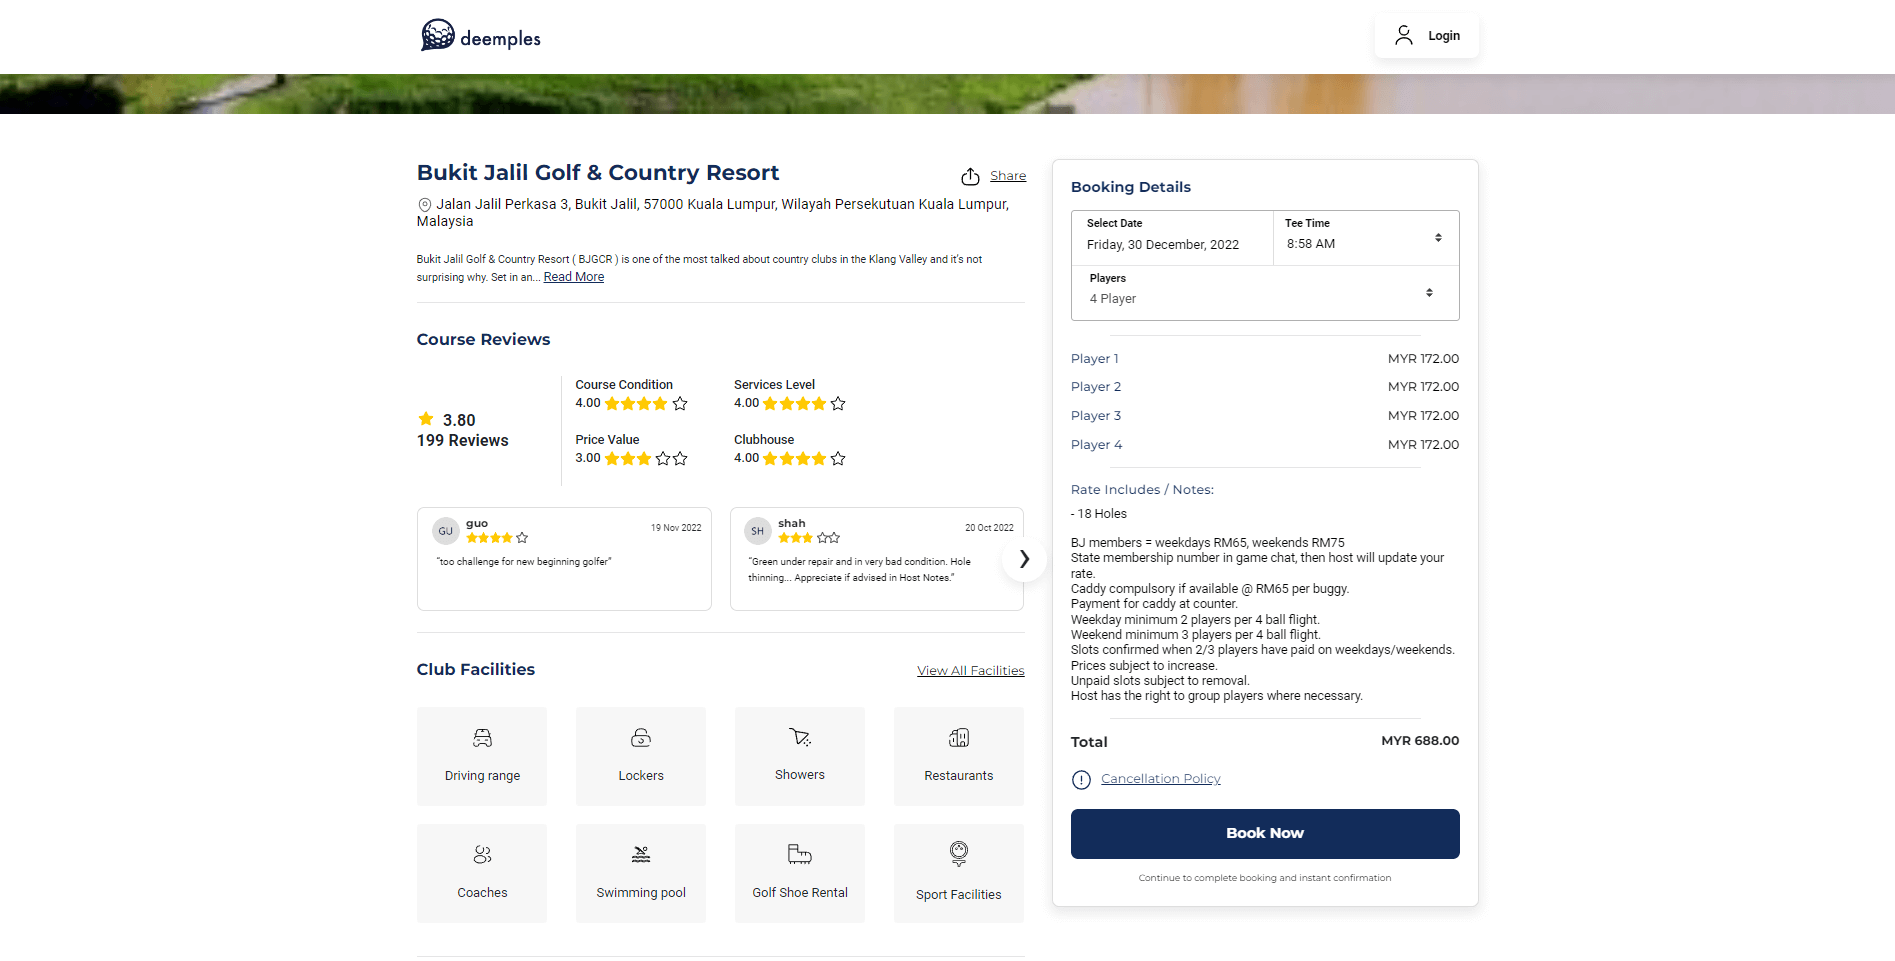The width and height of the screenshot is (1895, 961).
Task: Open the Players dropdown
Action: 1265,293
